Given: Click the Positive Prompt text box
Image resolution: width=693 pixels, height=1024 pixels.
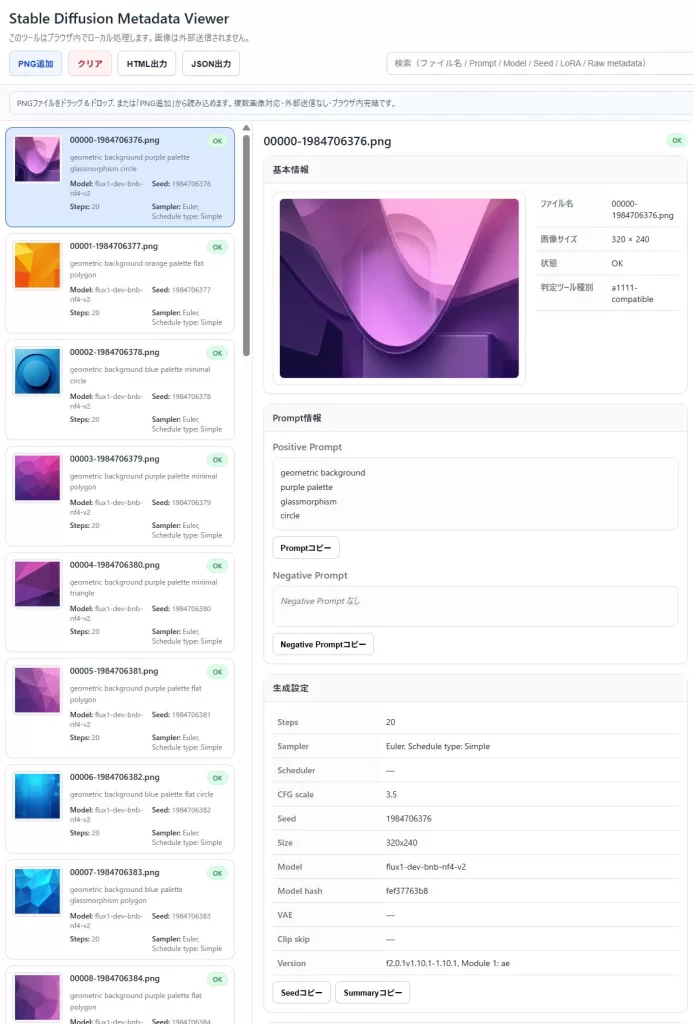Looking at the screenshot, I should (475, 494).
